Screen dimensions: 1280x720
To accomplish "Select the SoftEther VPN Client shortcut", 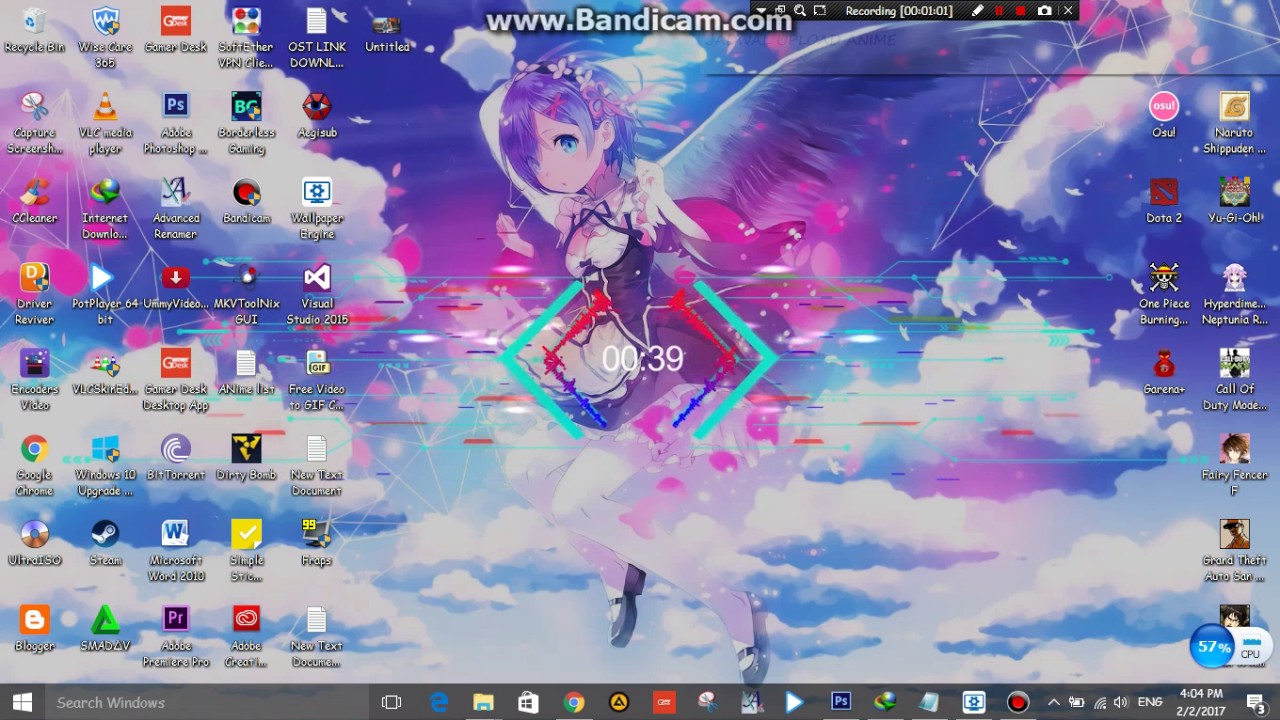I will click(246, 37).
